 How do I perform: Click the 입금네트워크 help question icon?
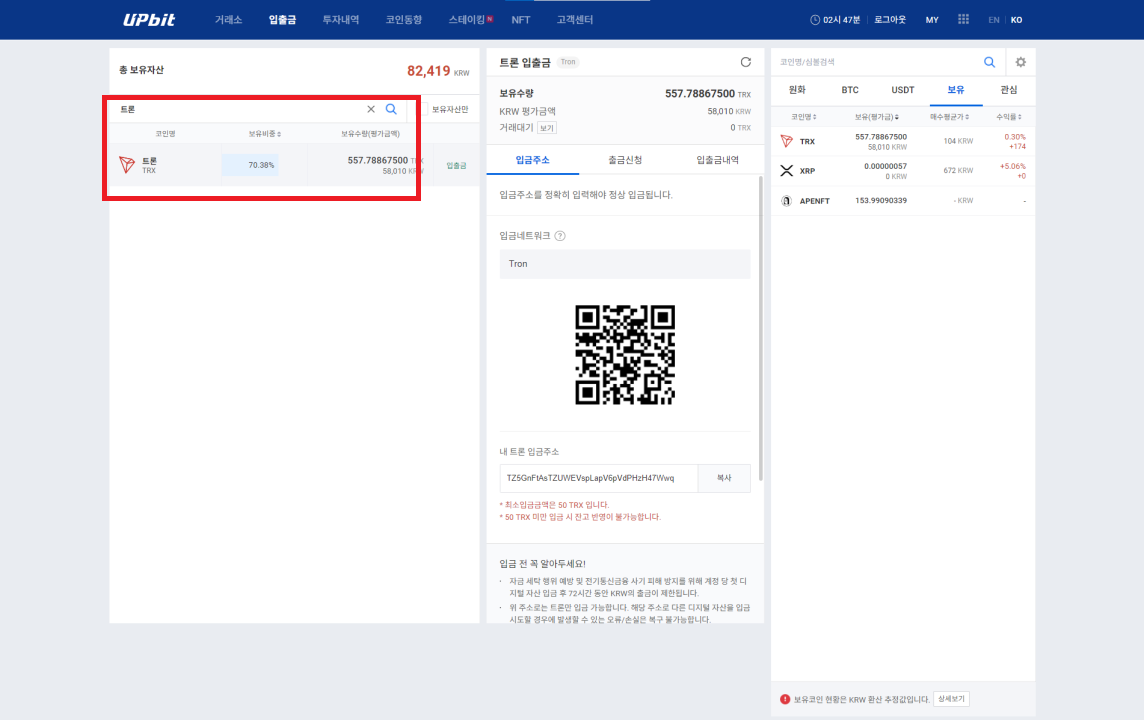tap(560, 236)
